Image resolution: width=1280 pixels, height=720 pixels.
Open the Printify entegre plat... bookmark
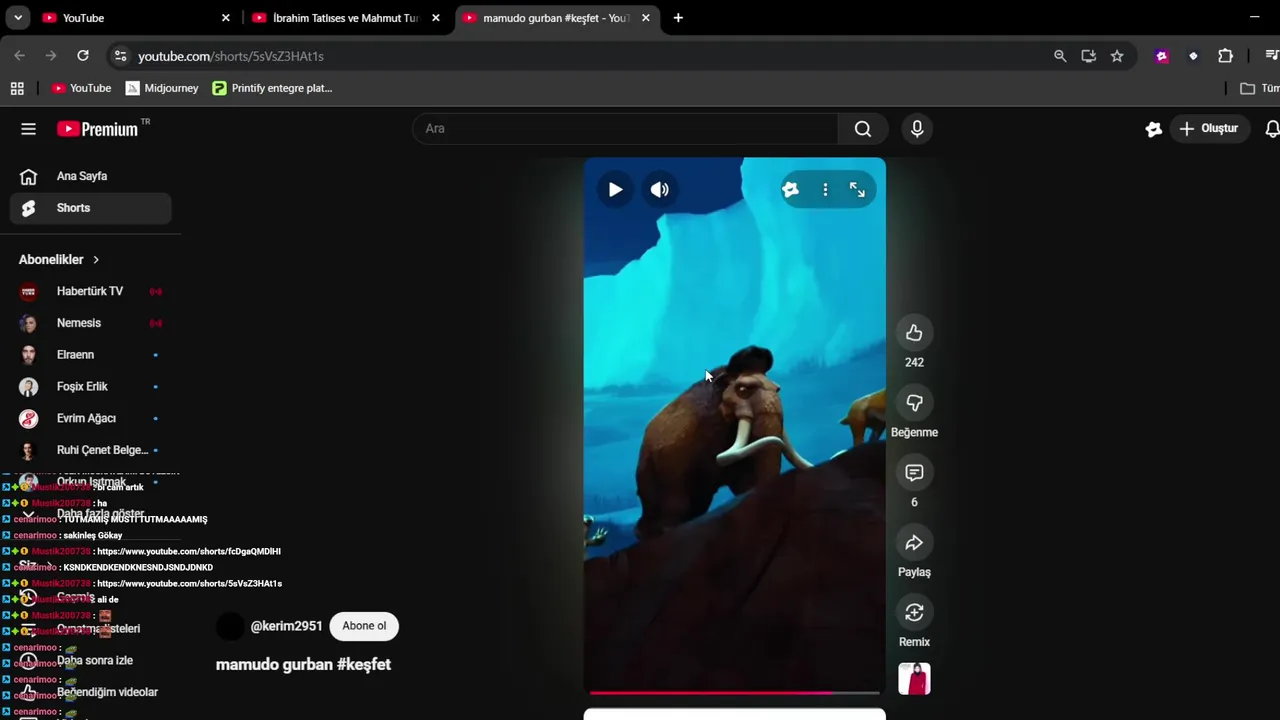272,88
